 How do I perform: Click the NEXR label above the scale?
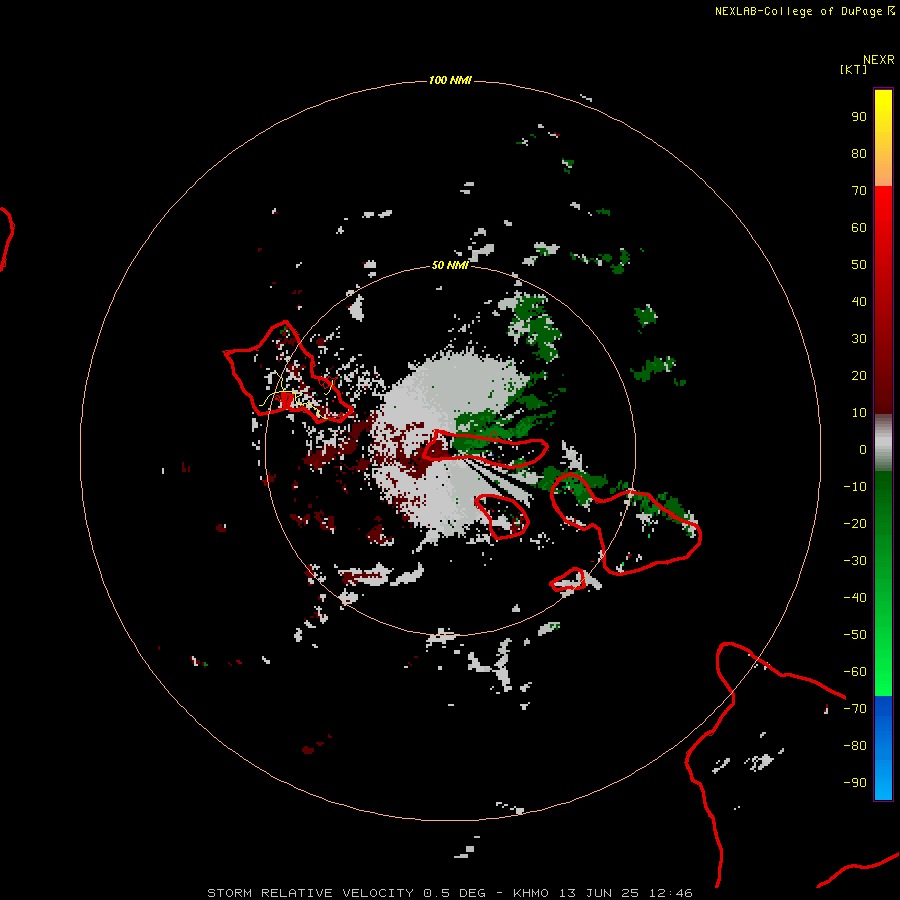click(879, 60)
